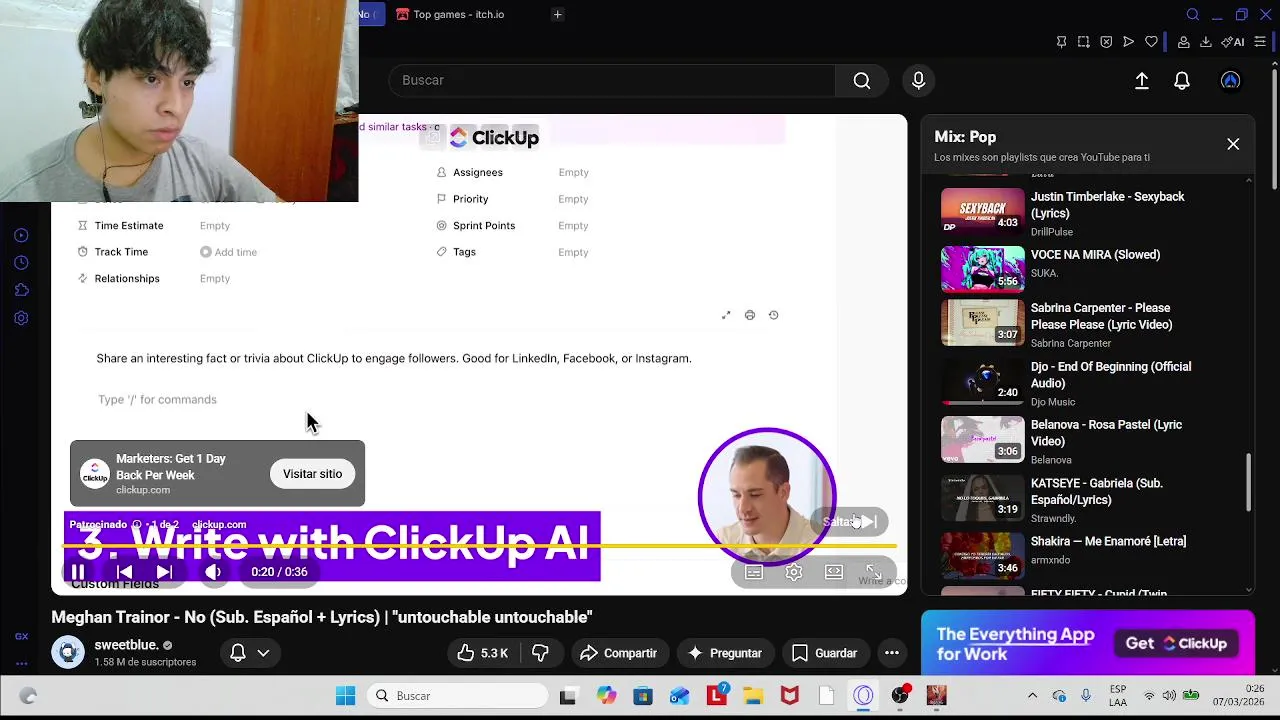The height and width of the screenshot is (720, 1280).
Task: Open File Explorer from taskbar
Action: 753,696
